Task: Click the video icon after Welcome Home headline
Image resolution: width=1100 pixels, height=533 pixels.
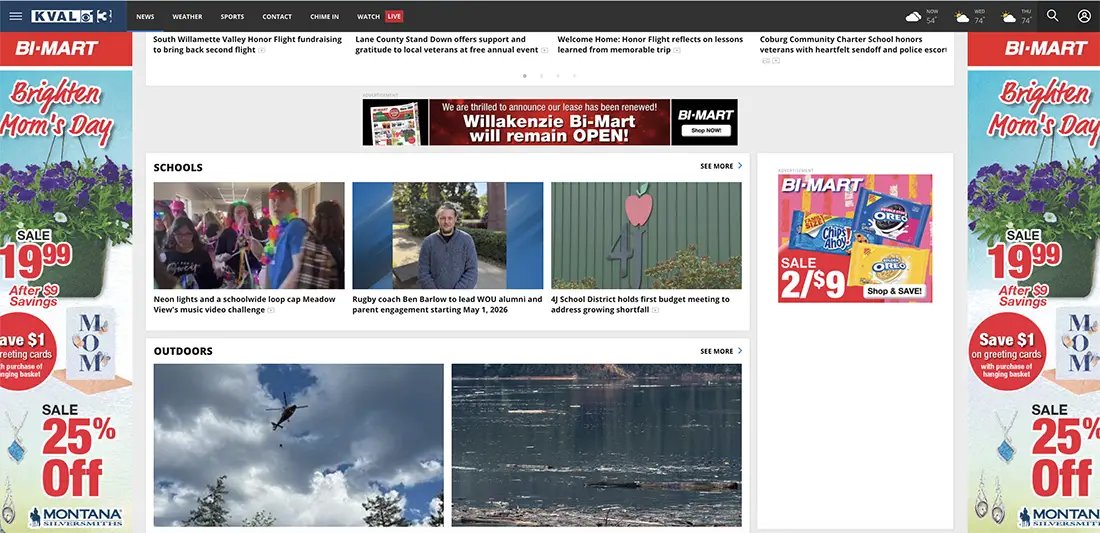Action: [x=676, y=50]
